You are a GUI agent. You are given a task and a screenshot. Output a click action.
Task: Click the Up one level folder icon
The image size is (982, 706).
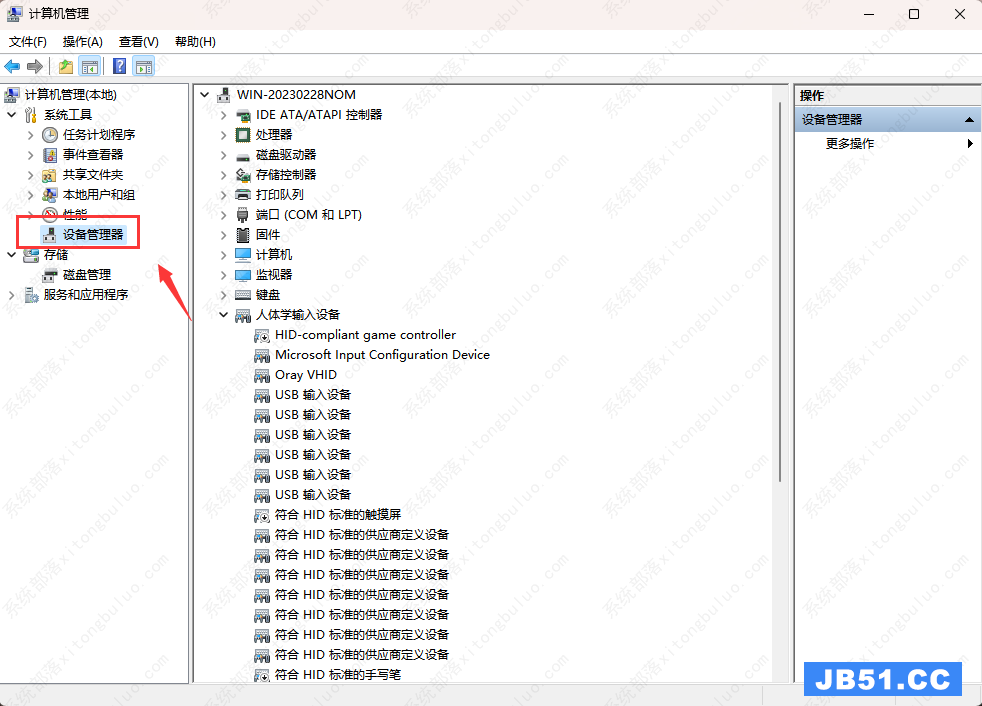tap(65, 67)
